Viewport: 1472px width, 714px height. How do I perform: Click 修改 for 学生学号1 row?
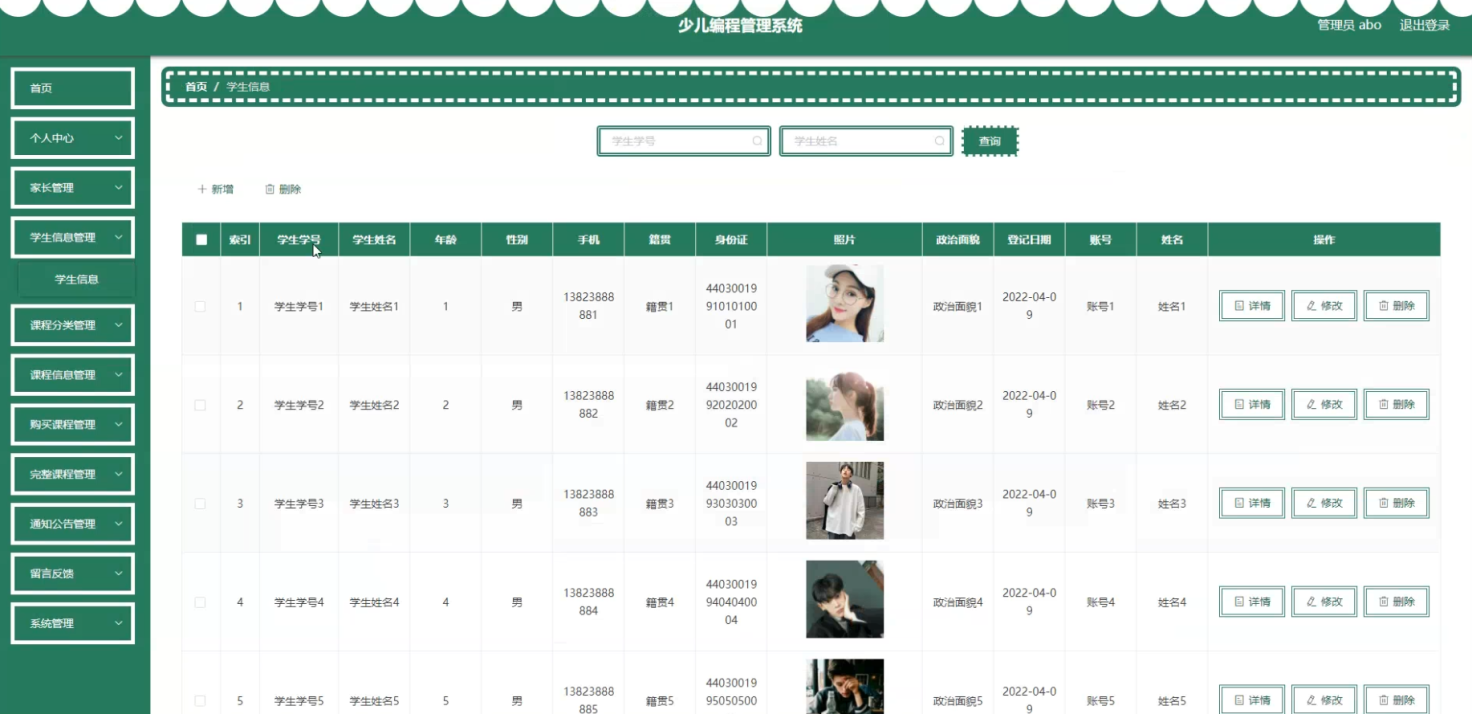coord(1324,306)
